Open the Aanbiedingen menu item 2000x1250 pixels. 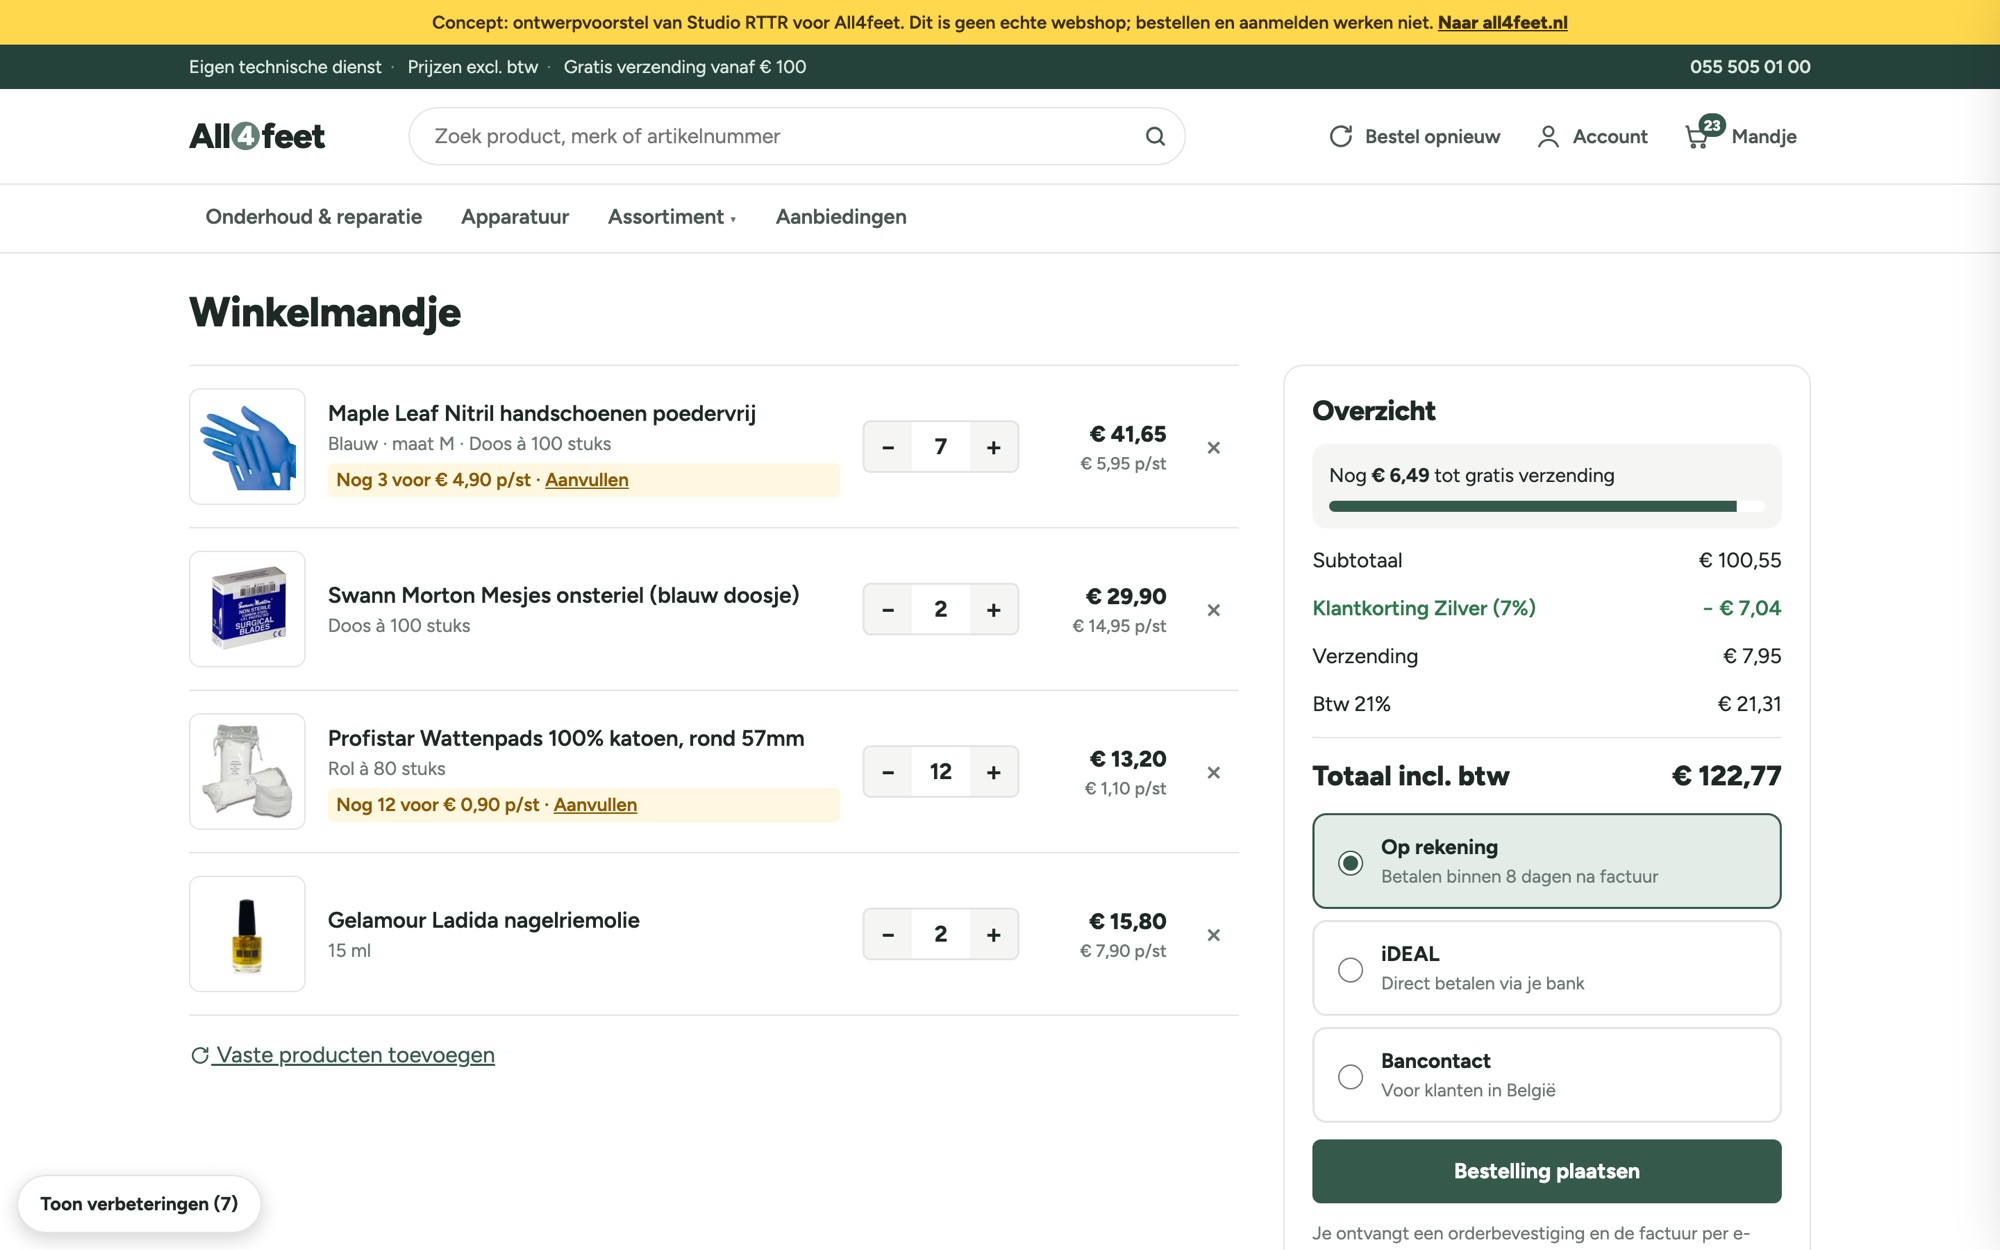[x=841, y=217]
